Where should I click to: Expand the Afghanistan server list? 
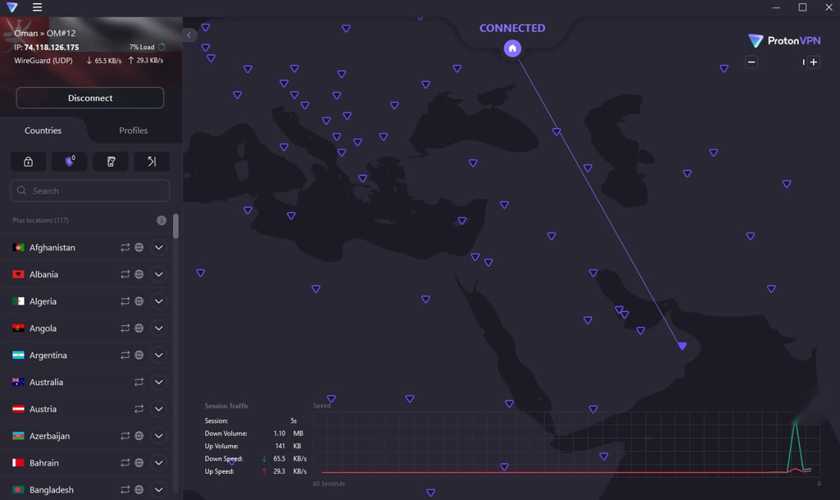158,247
